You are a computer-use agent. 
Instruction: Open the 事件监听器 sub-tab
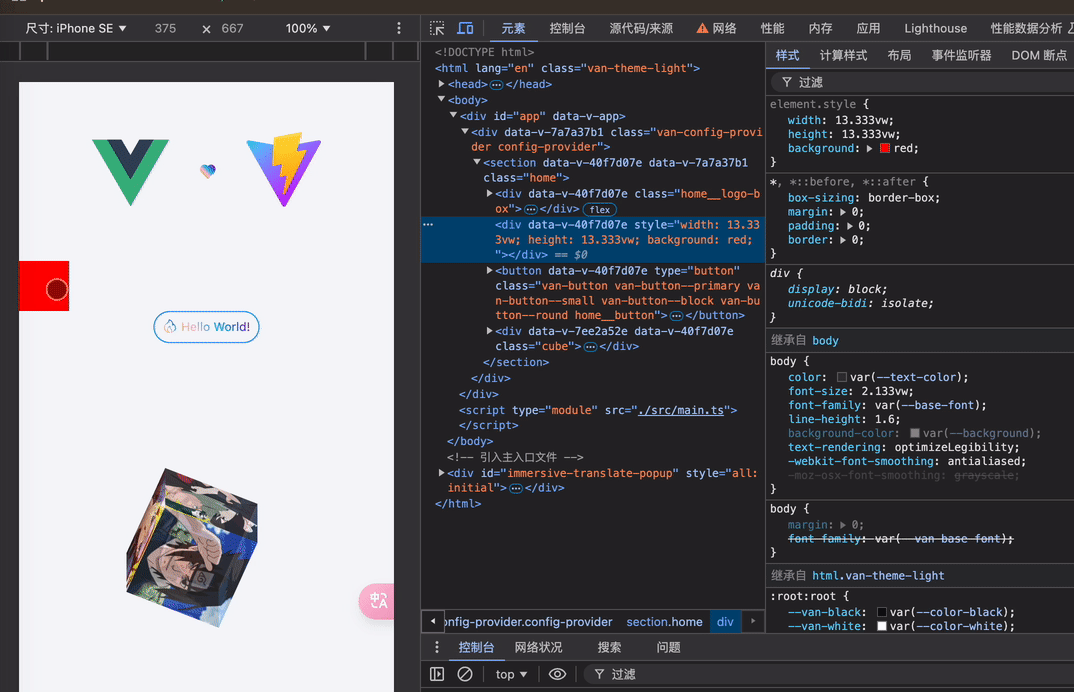tap(961, 55)
